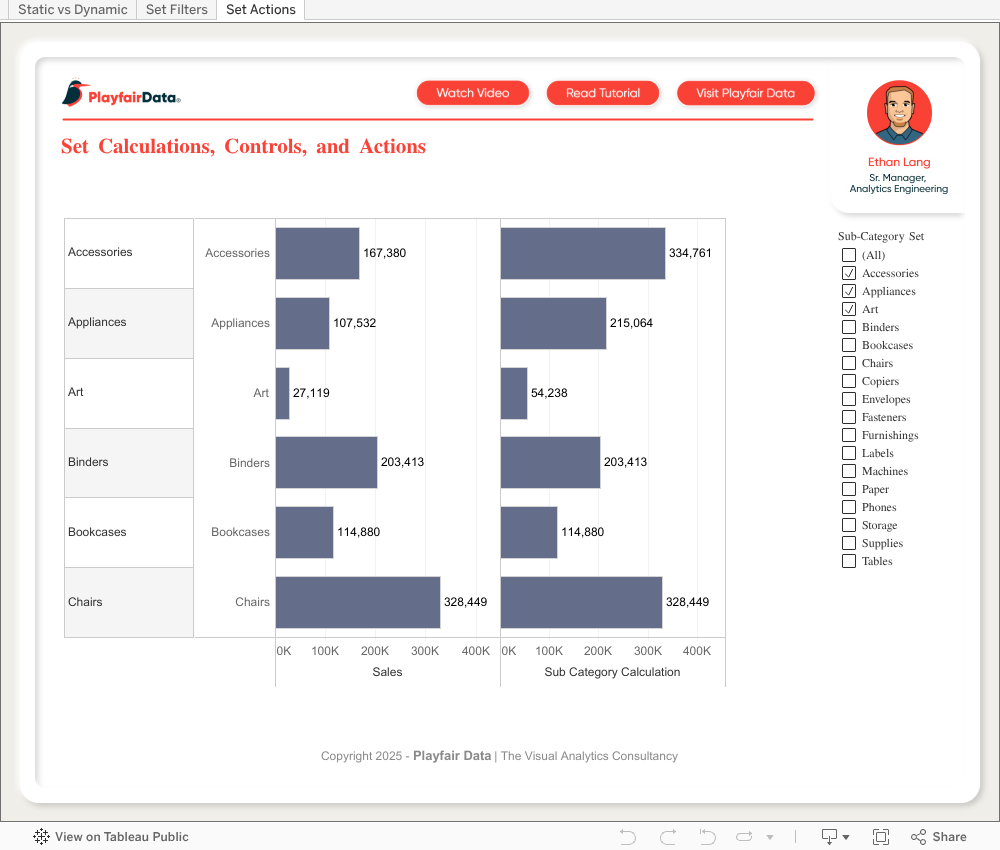This screenshot has height=850, width=1000.
Task: Uncheck the Accessories checkbox
Action: click(849, 273)
